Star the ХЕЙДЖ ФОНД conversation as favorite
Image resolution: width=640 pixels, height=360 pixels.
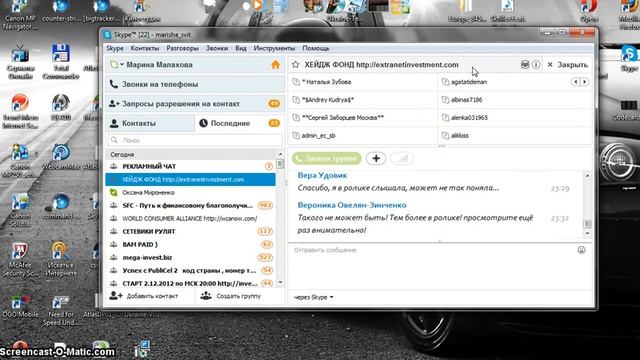pyautogui.click(x=296, y=64)
